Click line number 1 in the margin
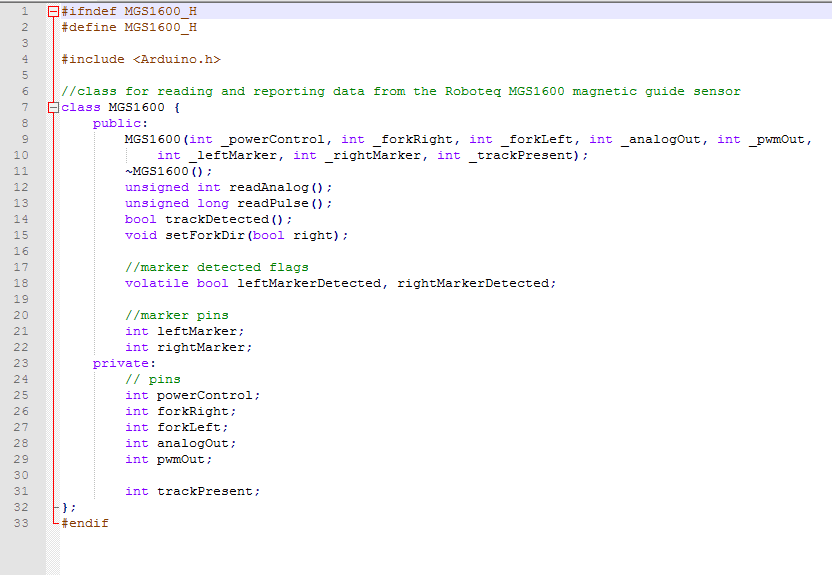The image size is (832, 575). point(24,12)
